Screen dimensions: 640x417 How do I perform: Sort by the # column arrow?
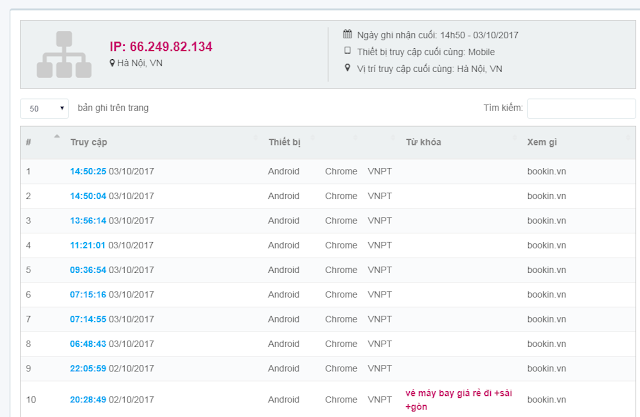tap(57, 136)
